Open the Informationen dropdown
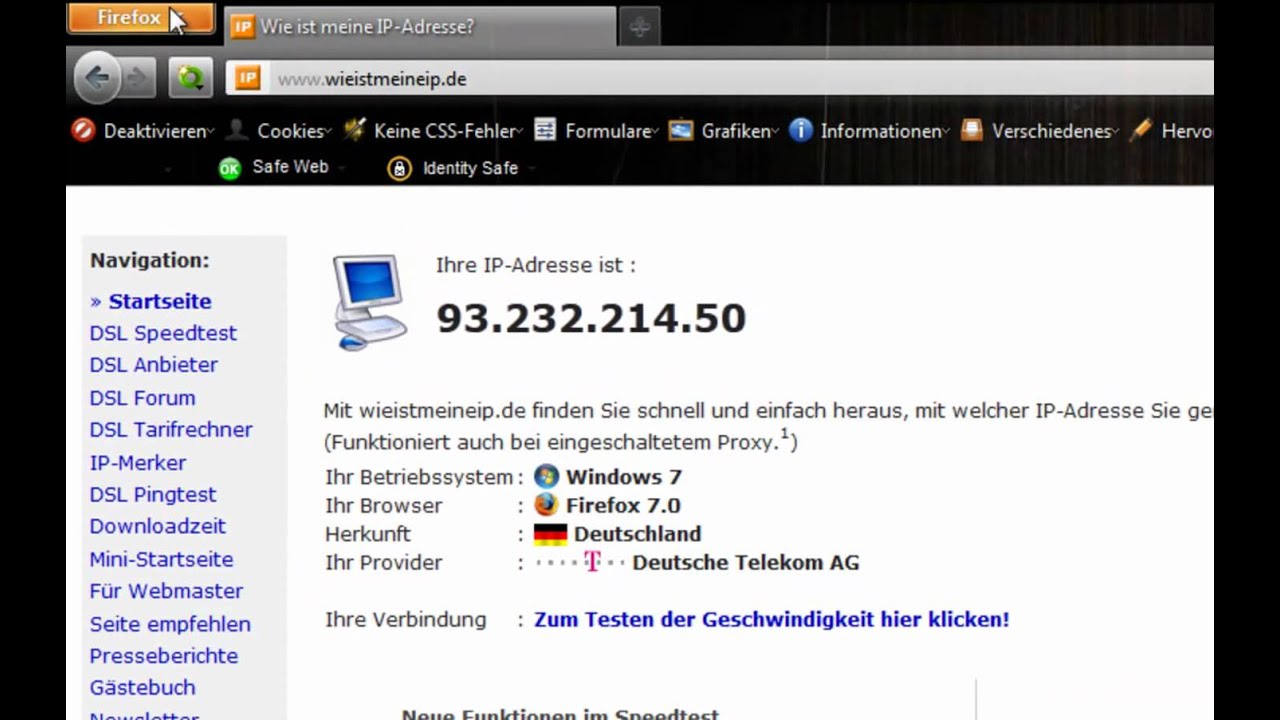 click(884, 131)
